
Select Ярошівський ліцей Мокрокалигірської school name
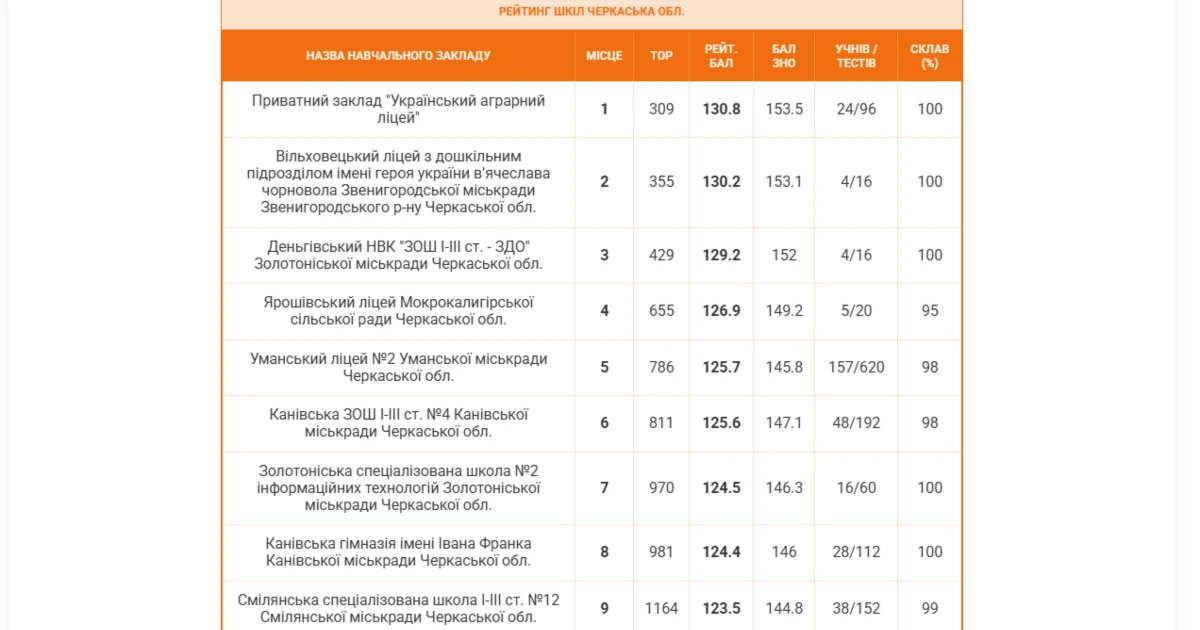398,311
